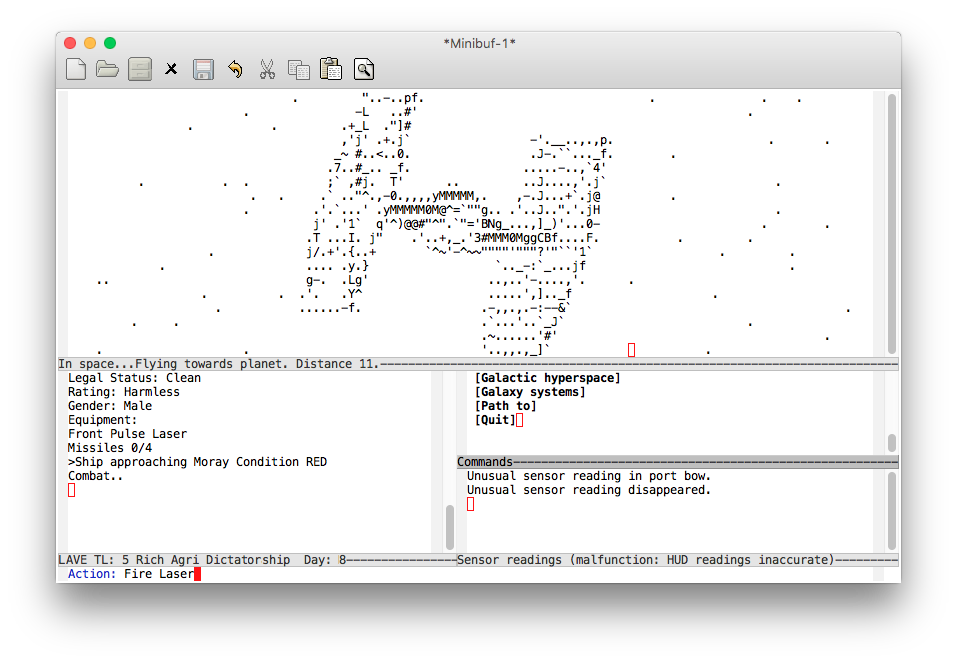Click the 'Rating: Harmless' line

pyautogui.click(x=124, y=392)
